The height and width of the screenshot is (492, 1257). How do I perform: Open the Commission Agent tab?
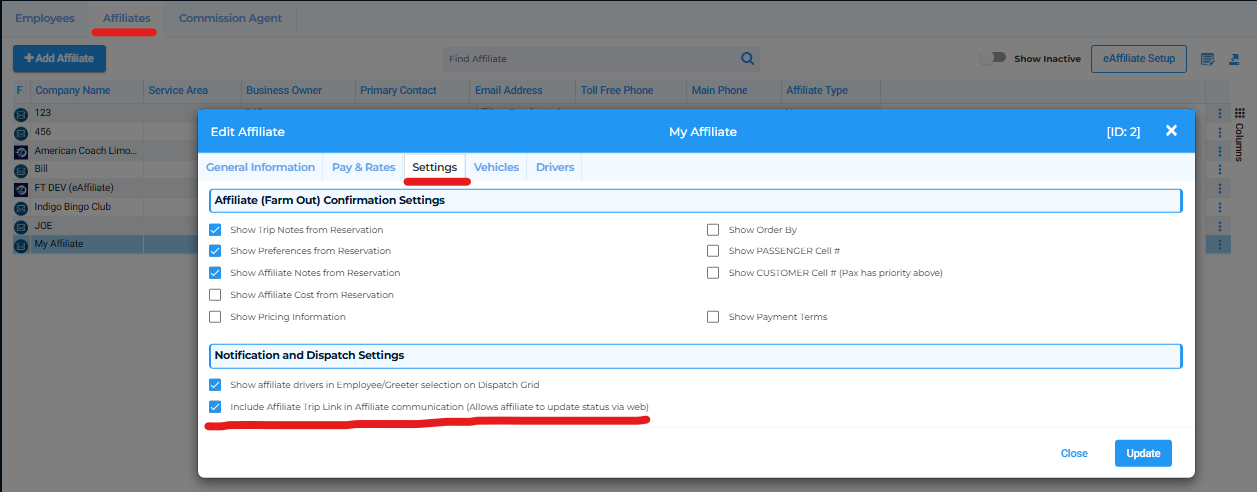[230, 18]
